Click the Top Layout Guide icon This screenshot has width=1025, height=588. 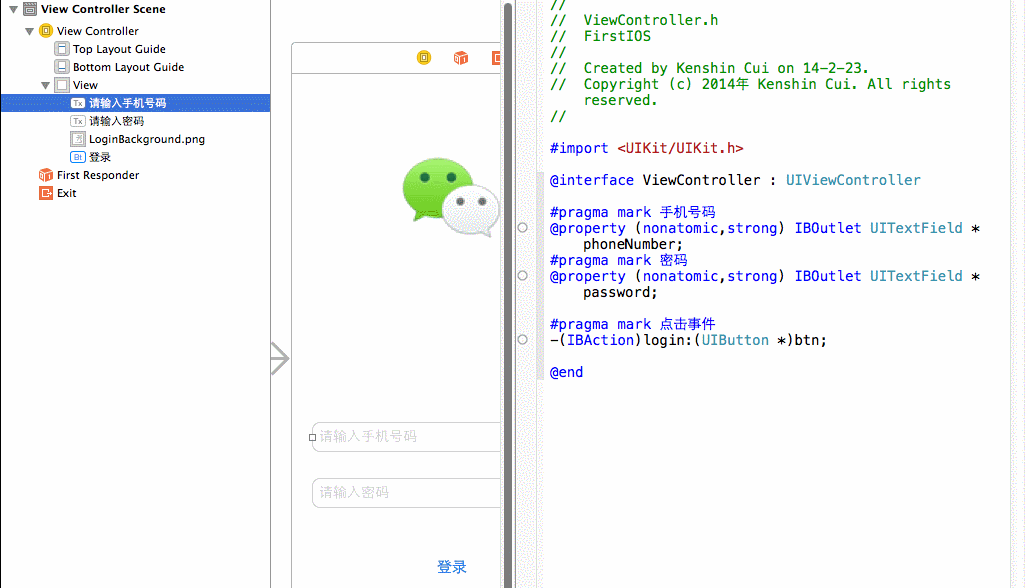61,49
